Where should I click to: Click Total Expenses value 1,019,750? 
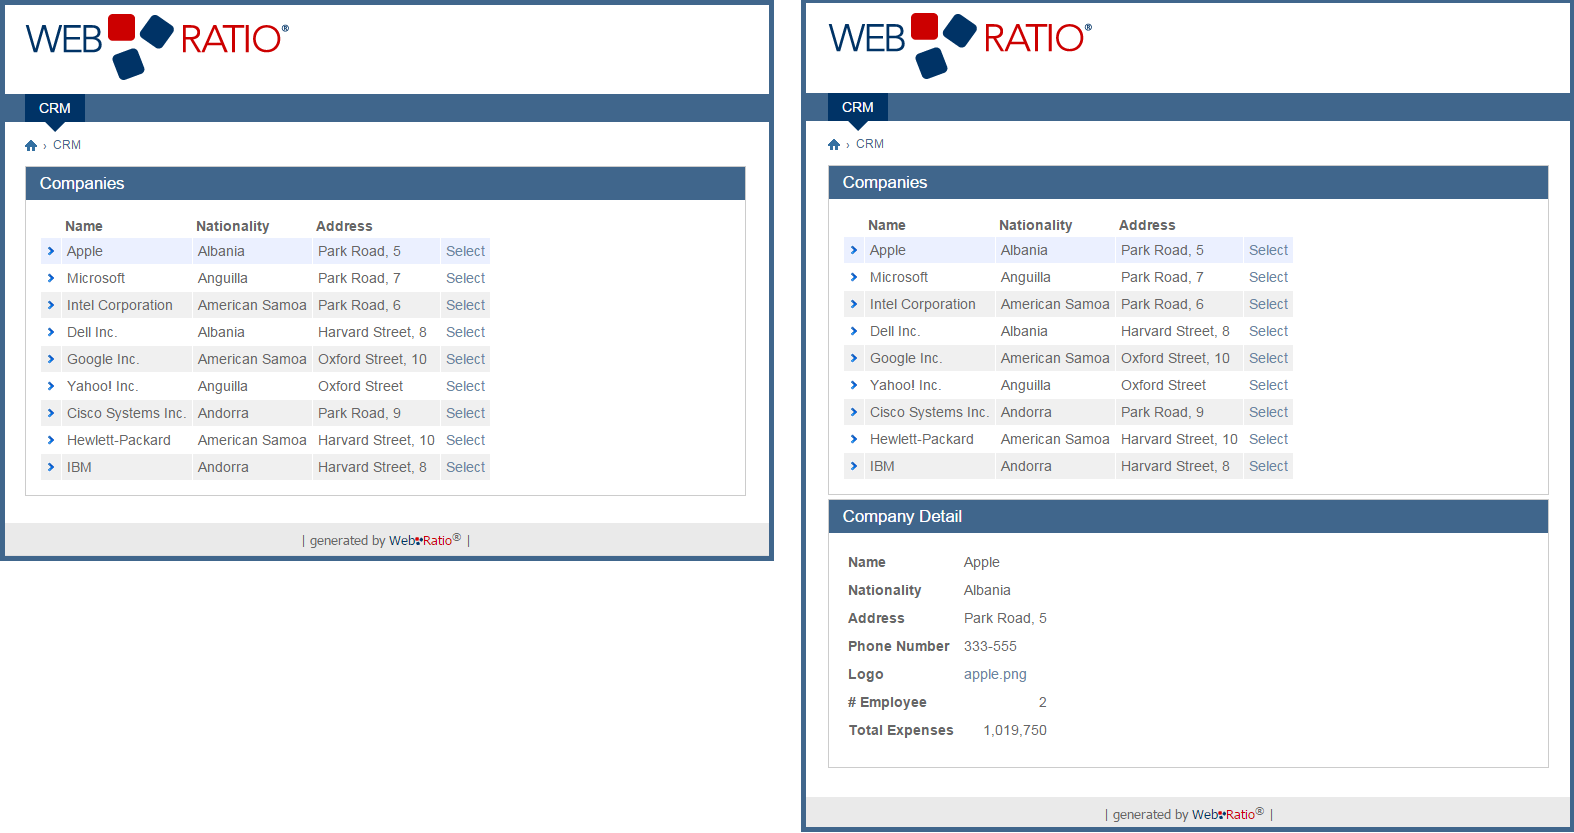[1015, 730]
